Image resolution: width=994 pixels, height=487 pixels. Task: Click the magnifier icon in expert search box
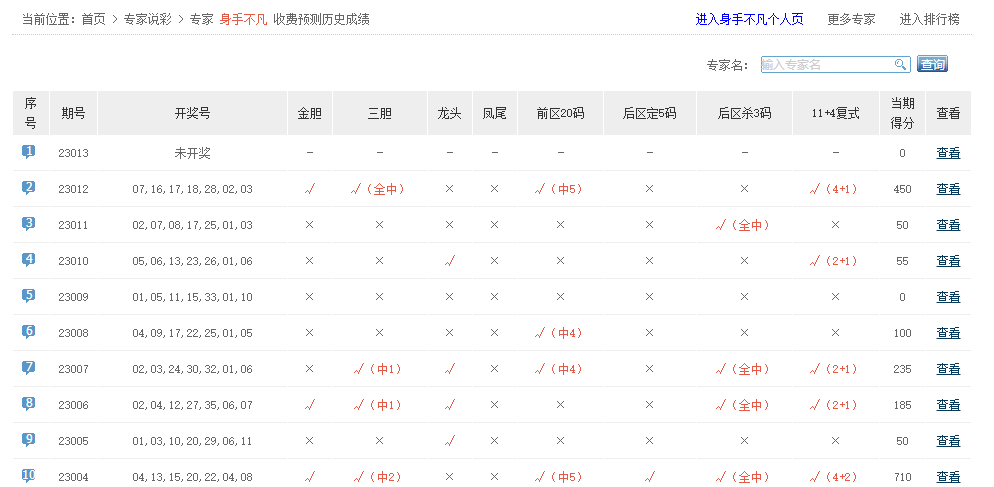pos(900,65)
